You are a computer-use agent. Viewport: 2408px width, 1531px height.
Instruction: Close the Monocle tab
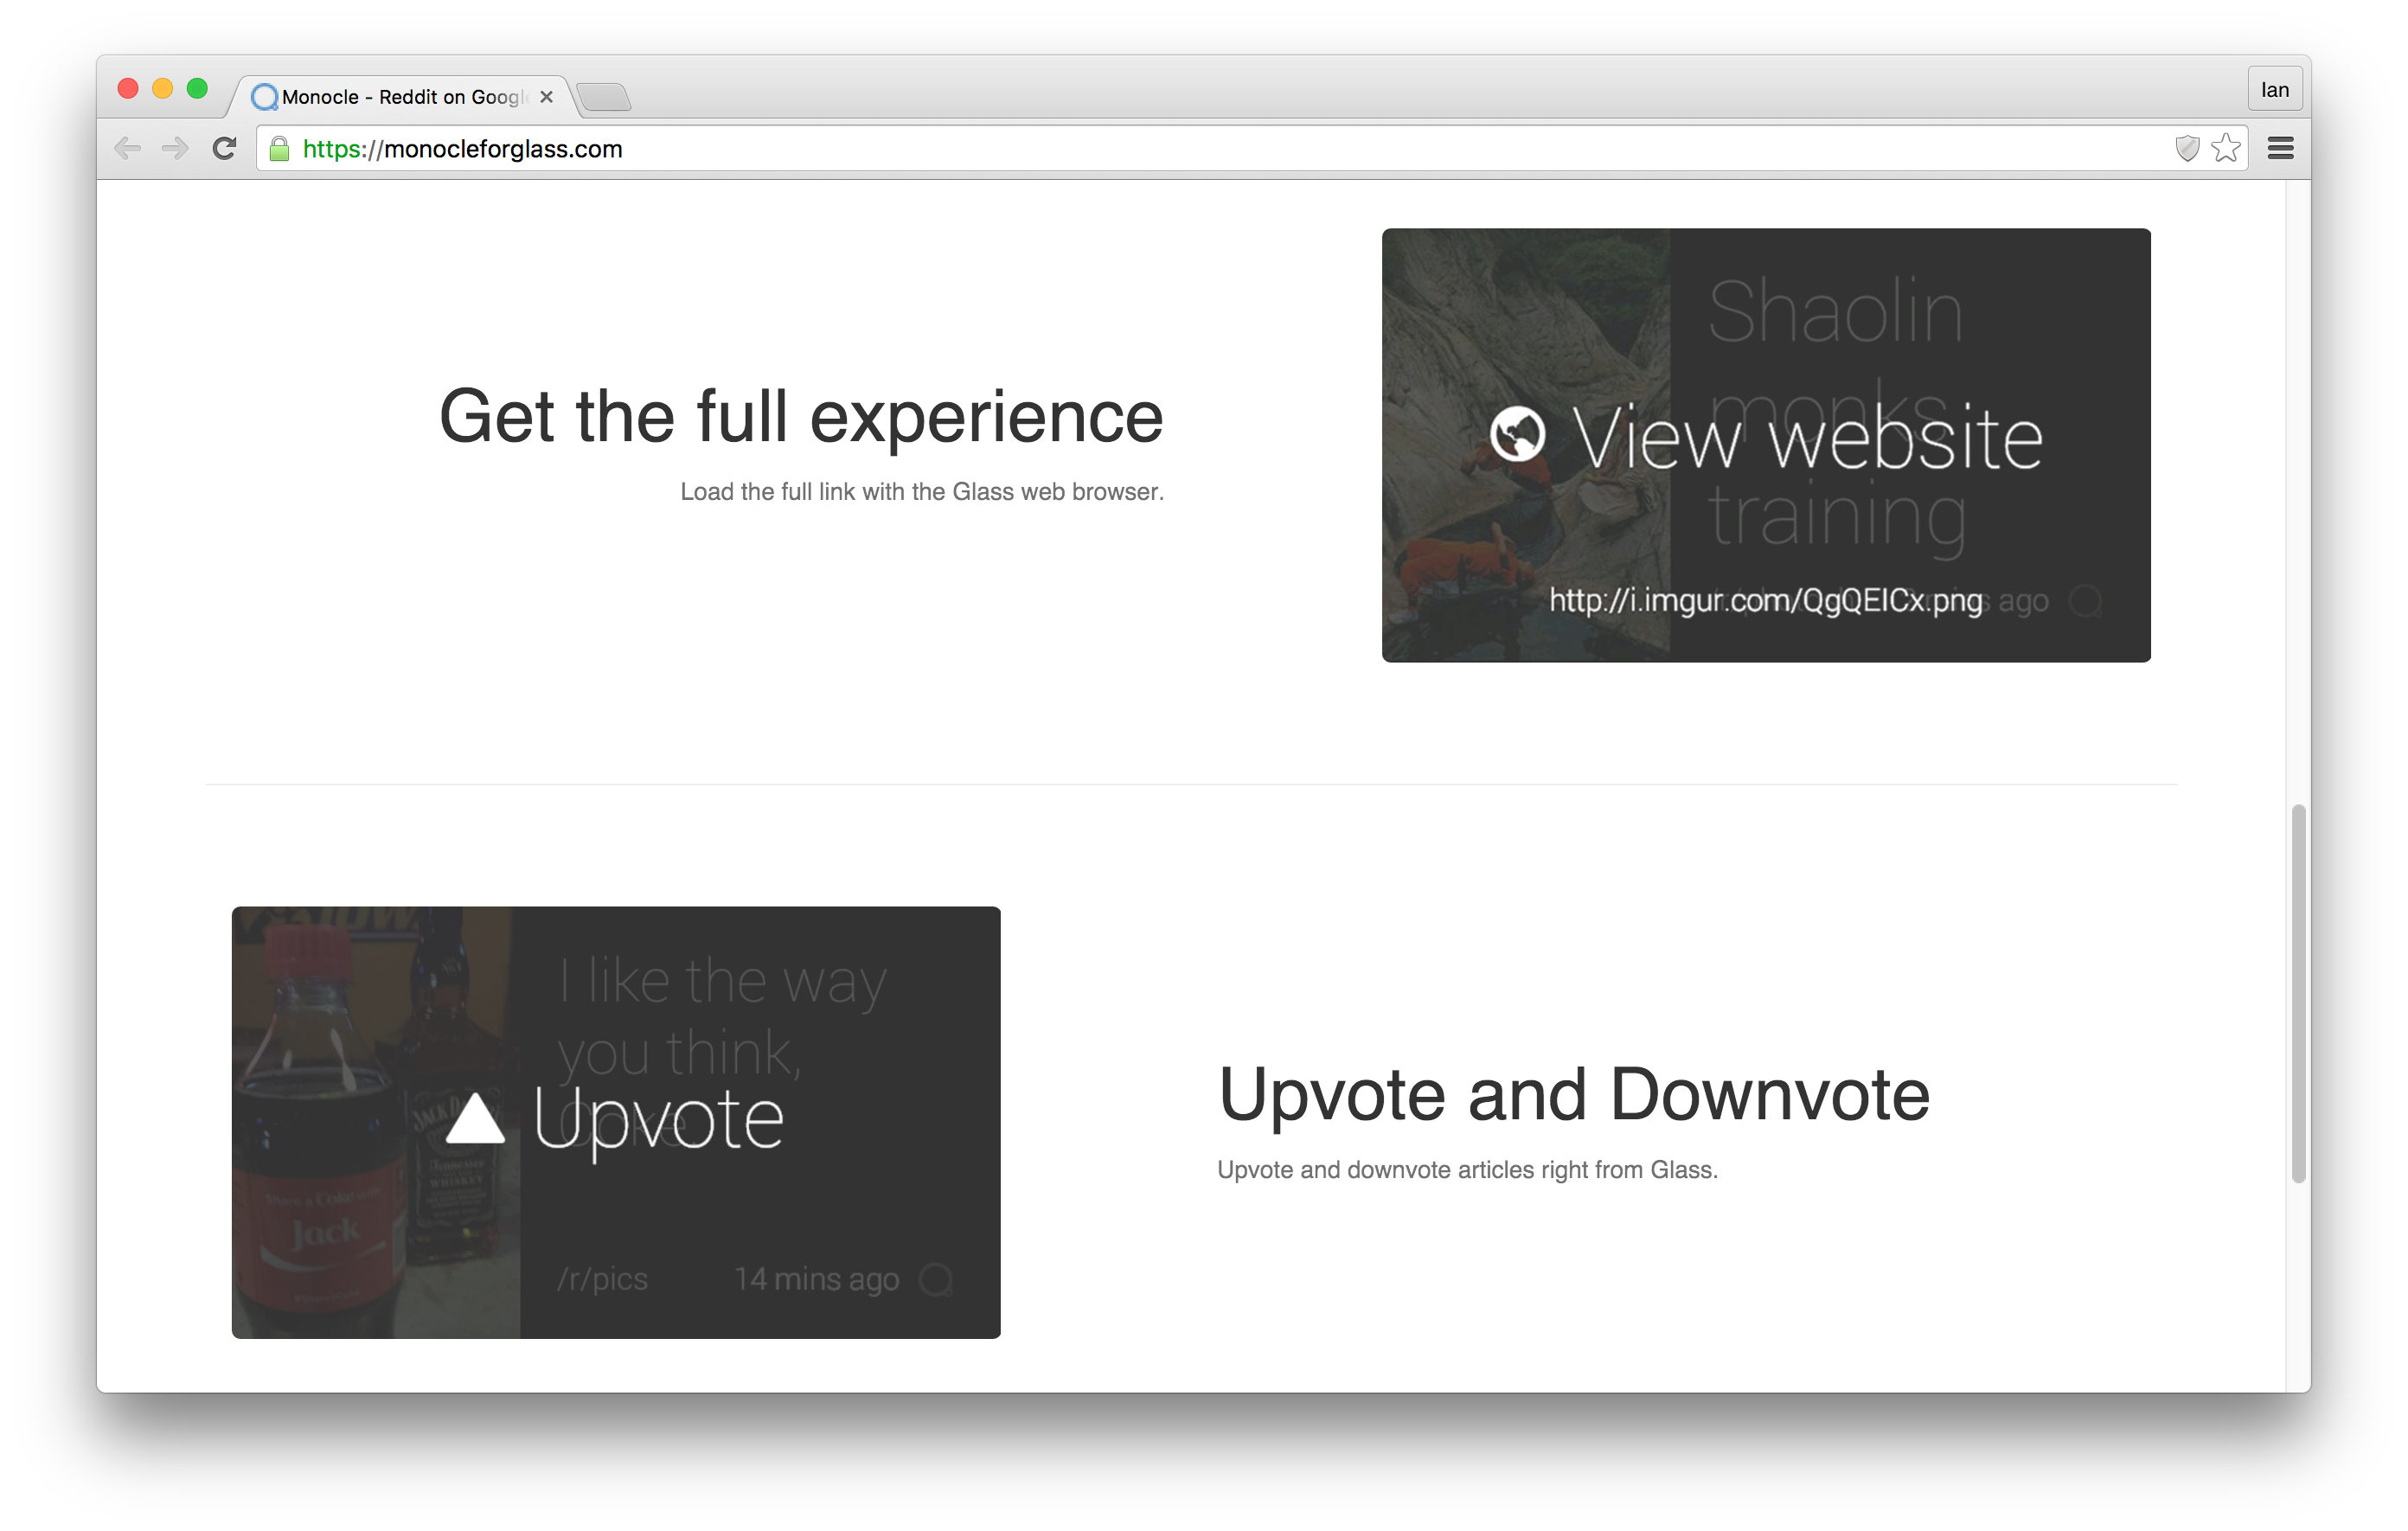tap(546, 97)
